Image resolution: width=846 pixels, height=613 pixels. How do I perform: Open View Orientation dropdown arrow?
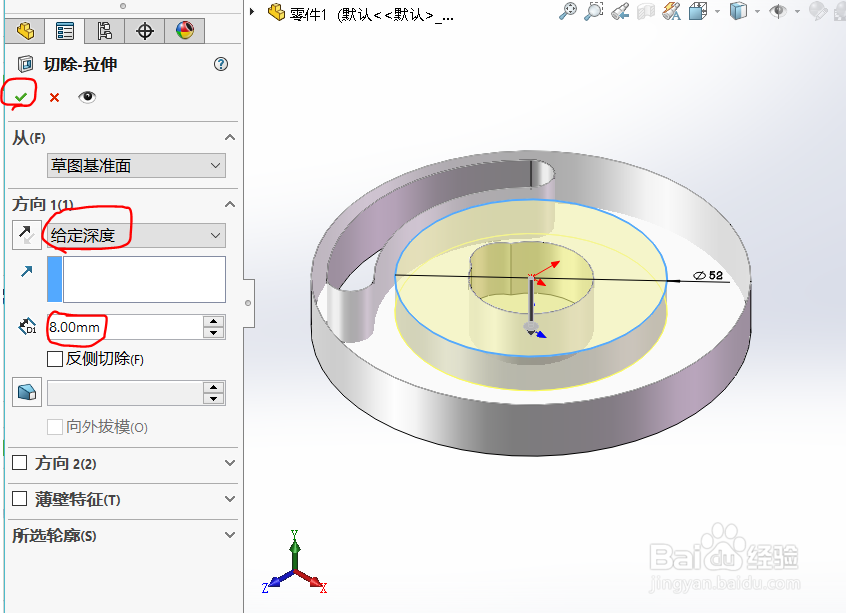click(x=718, y=11)
